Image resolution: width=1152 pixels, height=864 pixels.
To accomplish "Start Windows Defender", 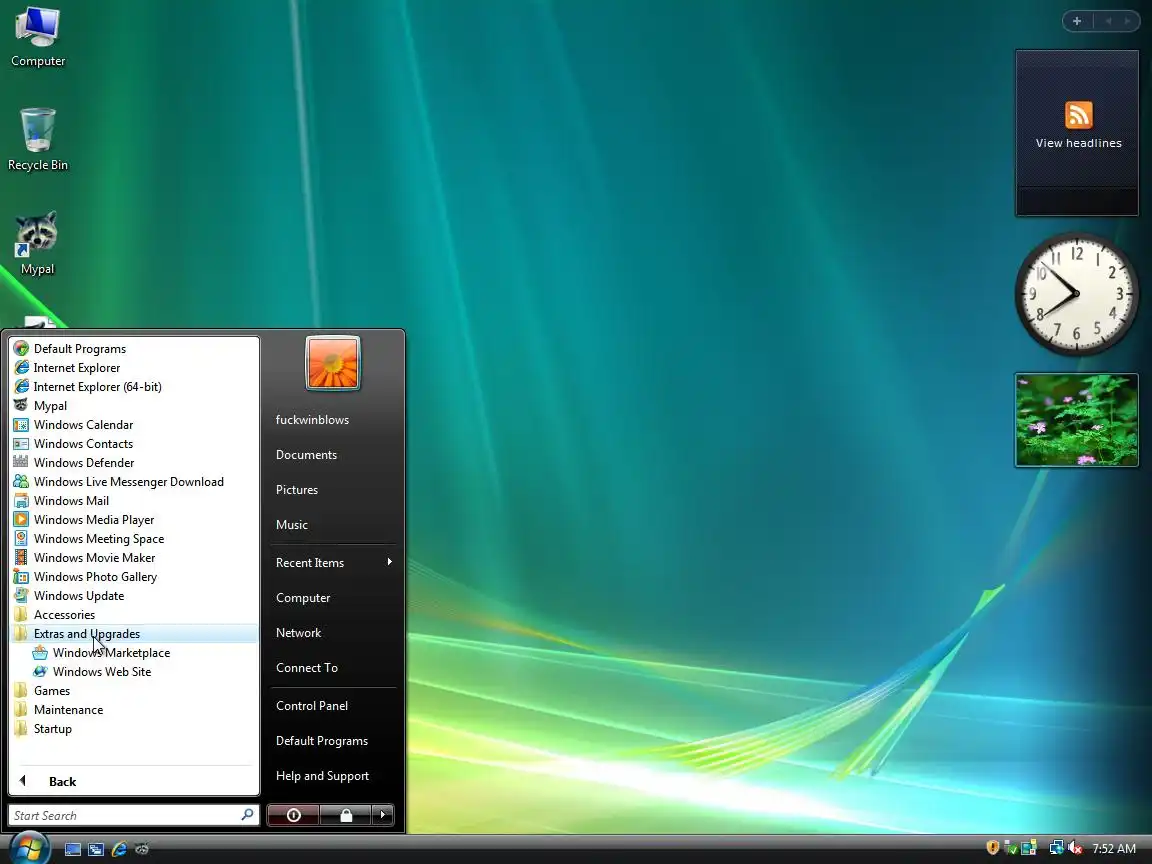I will click(x=134, y=463).
